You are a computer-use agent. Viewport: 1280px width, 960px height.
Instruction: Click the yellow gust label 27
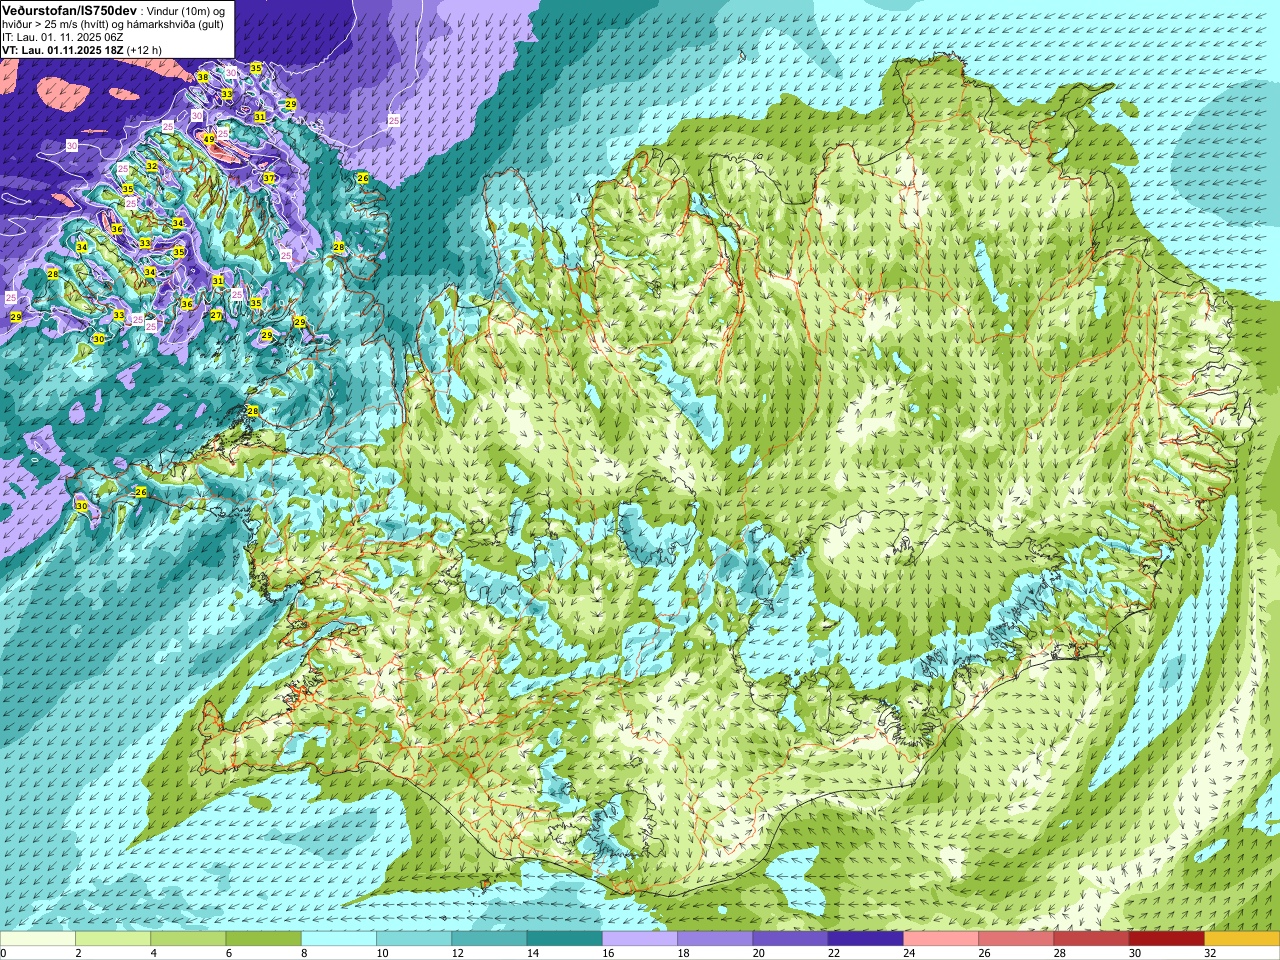[216, 315]
